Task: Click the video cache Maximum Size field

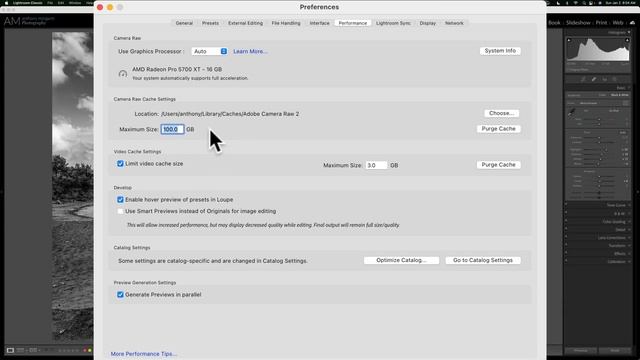Action: click(376, 165)
